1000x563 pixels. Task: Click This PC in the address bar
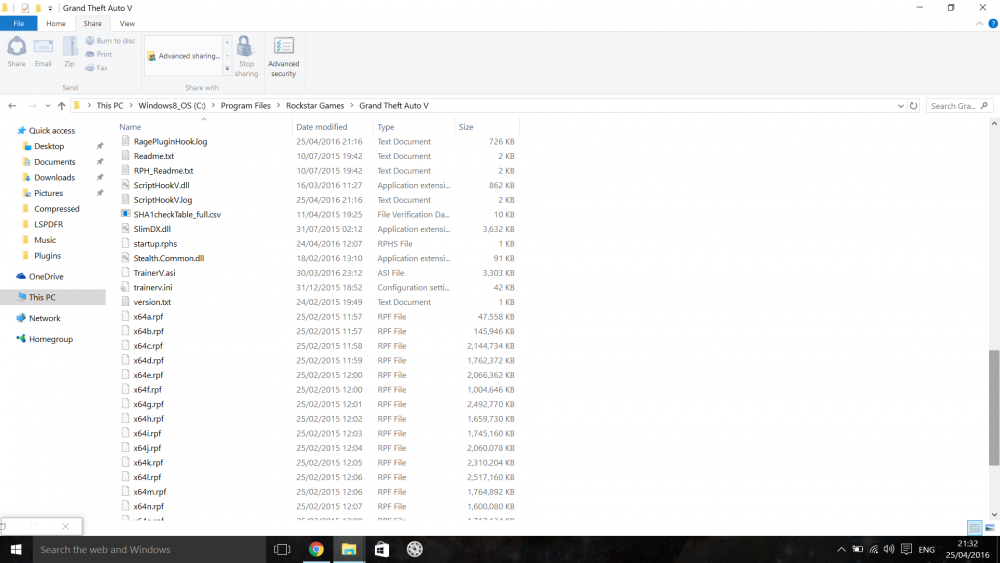[110, 106]
